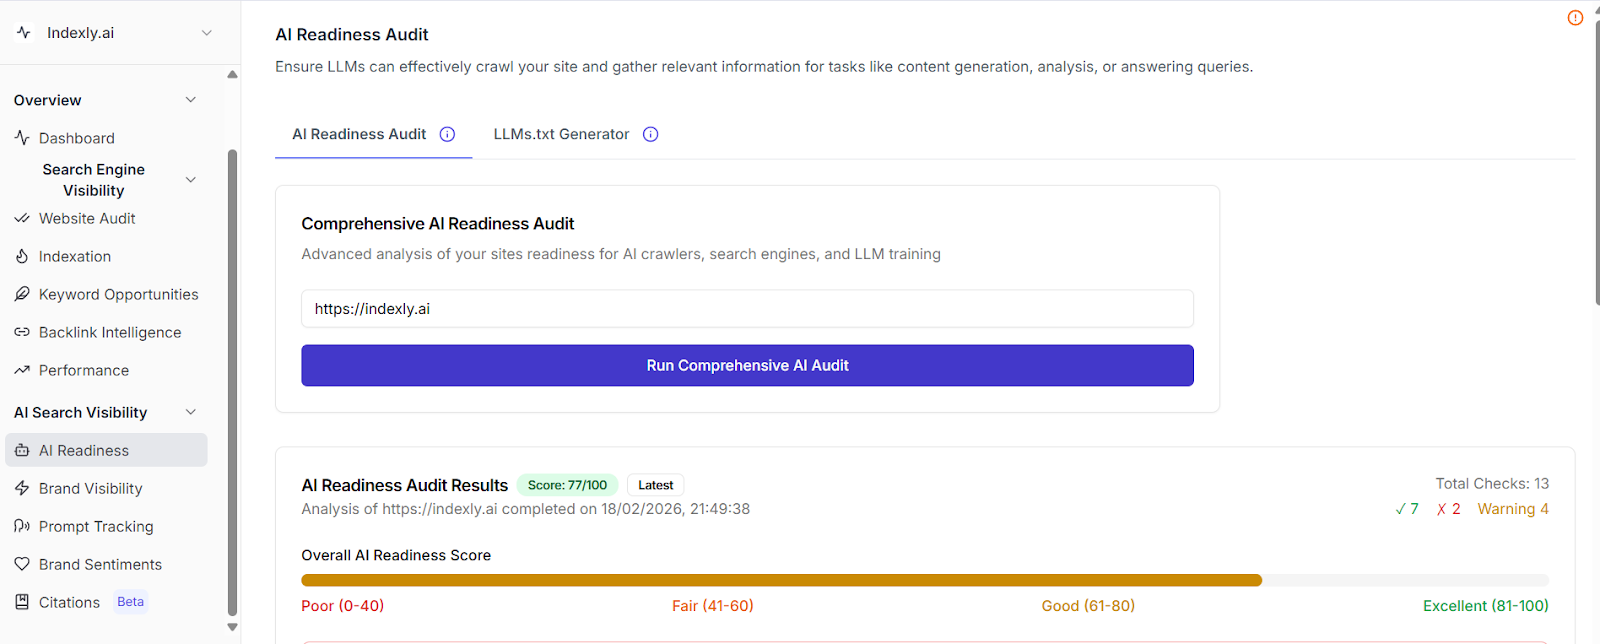Click the Brand Sentiments heart icon
1600x644 pixels.
(22, 564)
